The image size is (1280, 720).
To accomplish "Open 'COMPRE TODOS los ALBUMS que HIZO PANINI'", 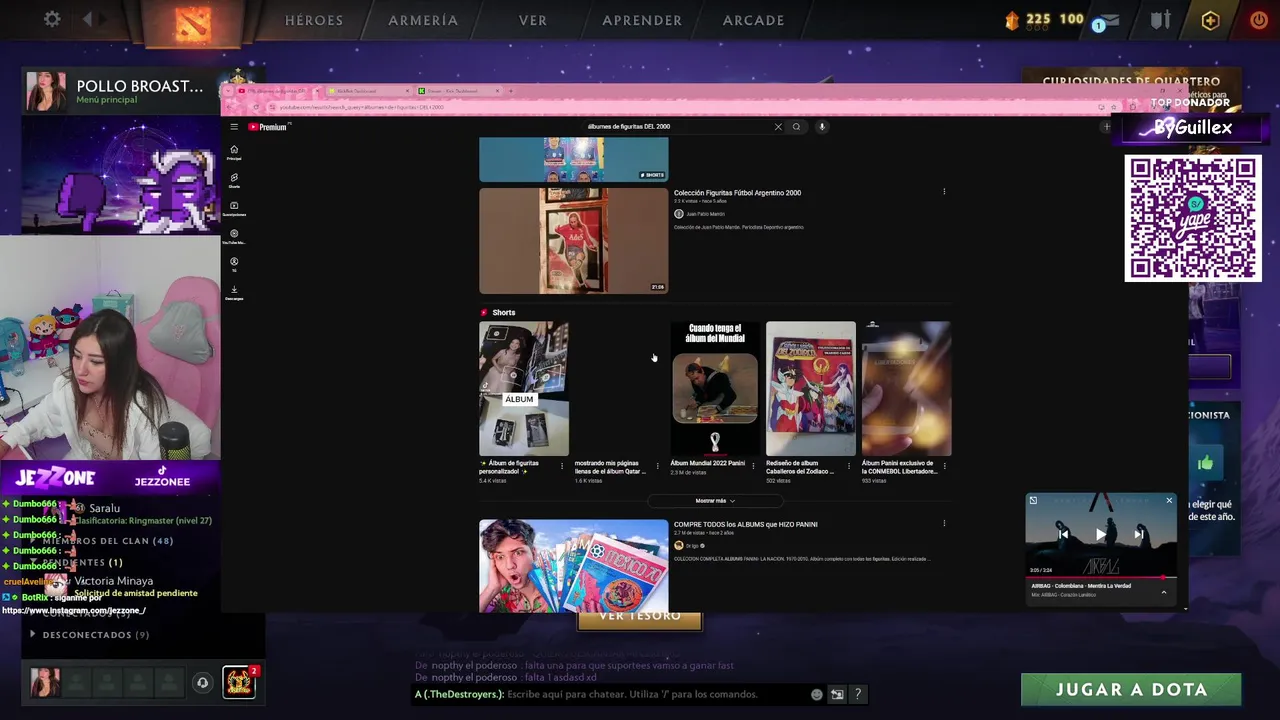I will 745,524.
